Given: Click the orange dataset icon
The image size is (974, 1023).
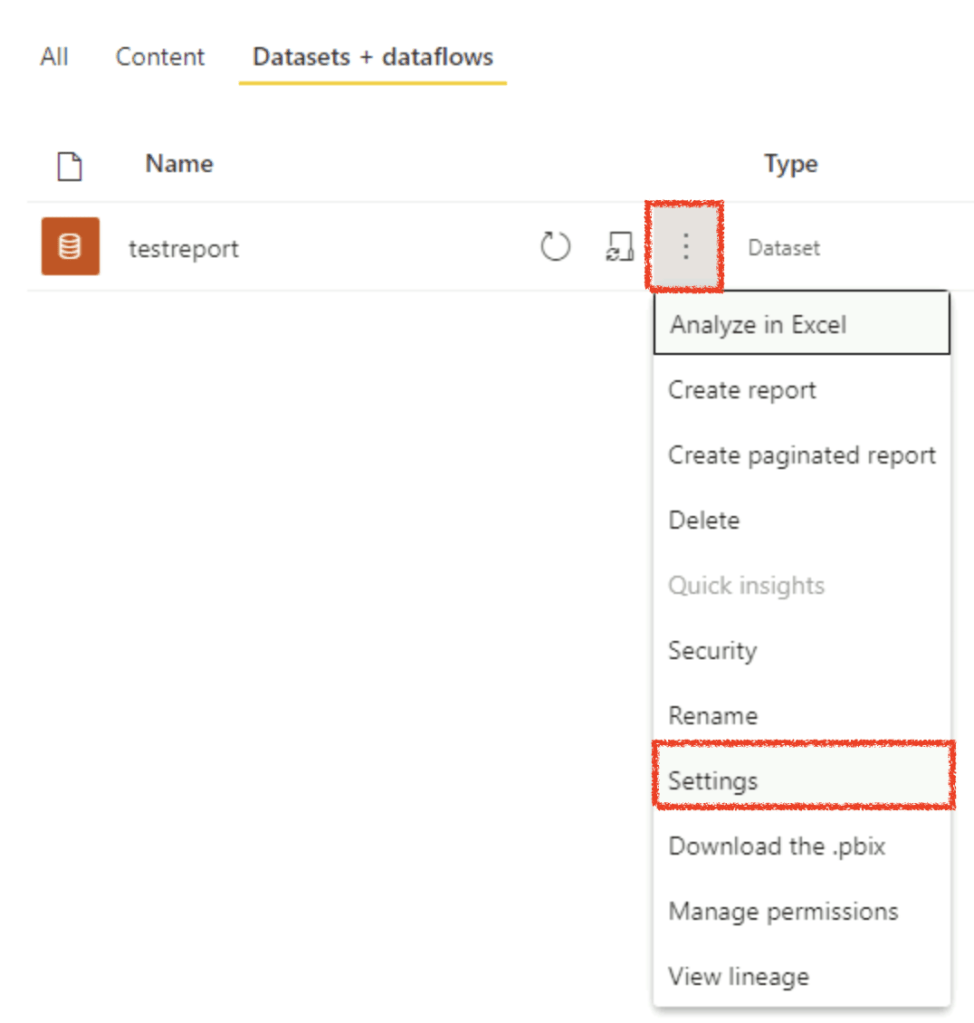Looking at the screenshot, I should [x=70, y=246].
